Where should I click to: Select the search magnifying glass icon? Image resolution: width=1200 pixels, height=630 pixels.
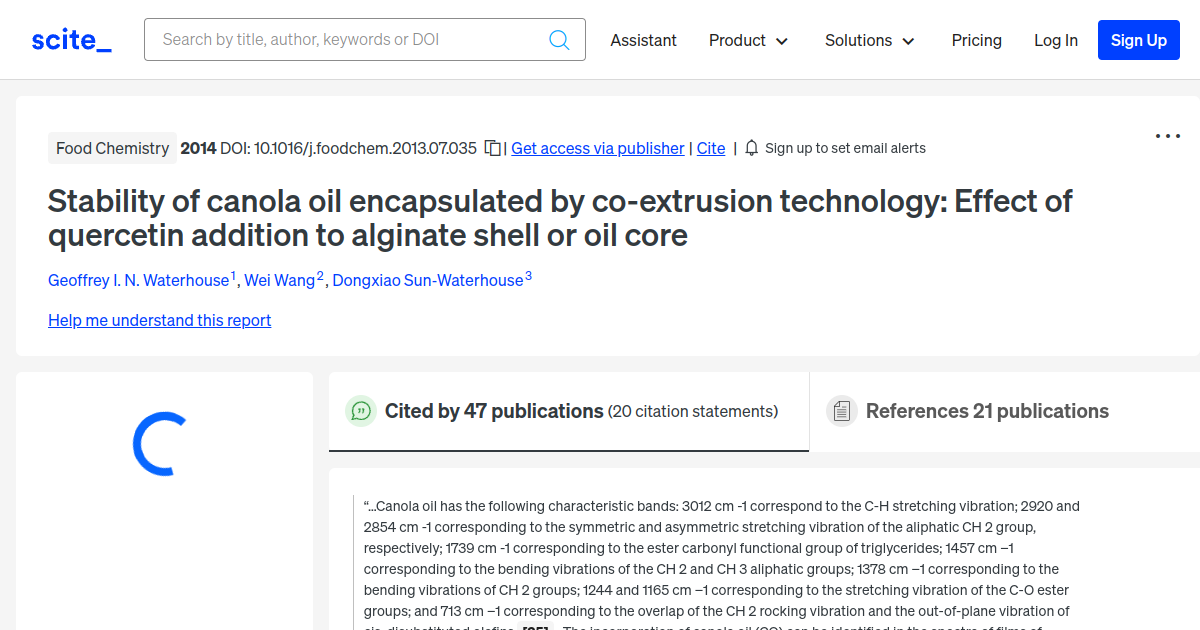click(x=559, y=39)
